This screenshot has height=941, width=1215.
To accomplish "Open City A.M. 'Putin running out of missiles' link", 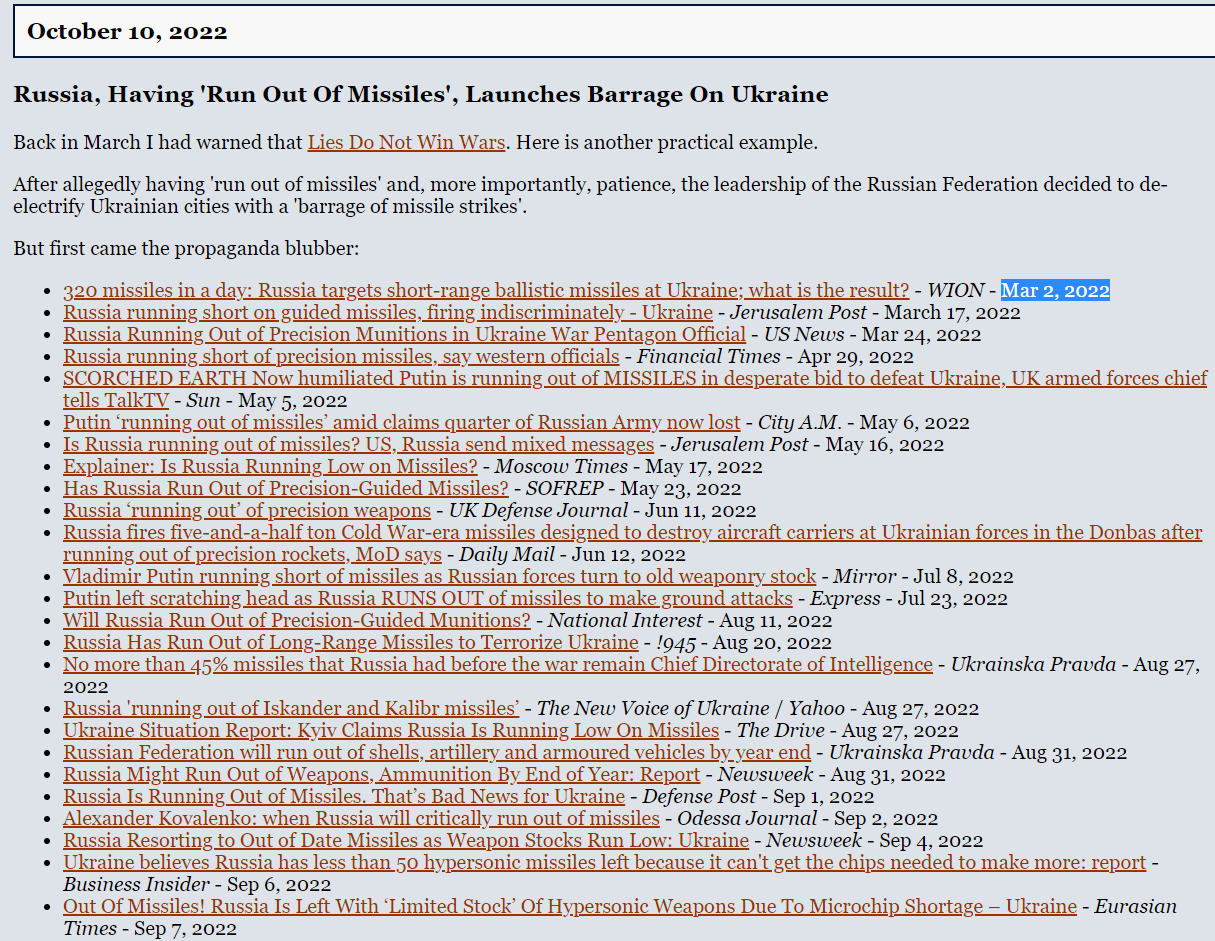I will click(402, 422).
